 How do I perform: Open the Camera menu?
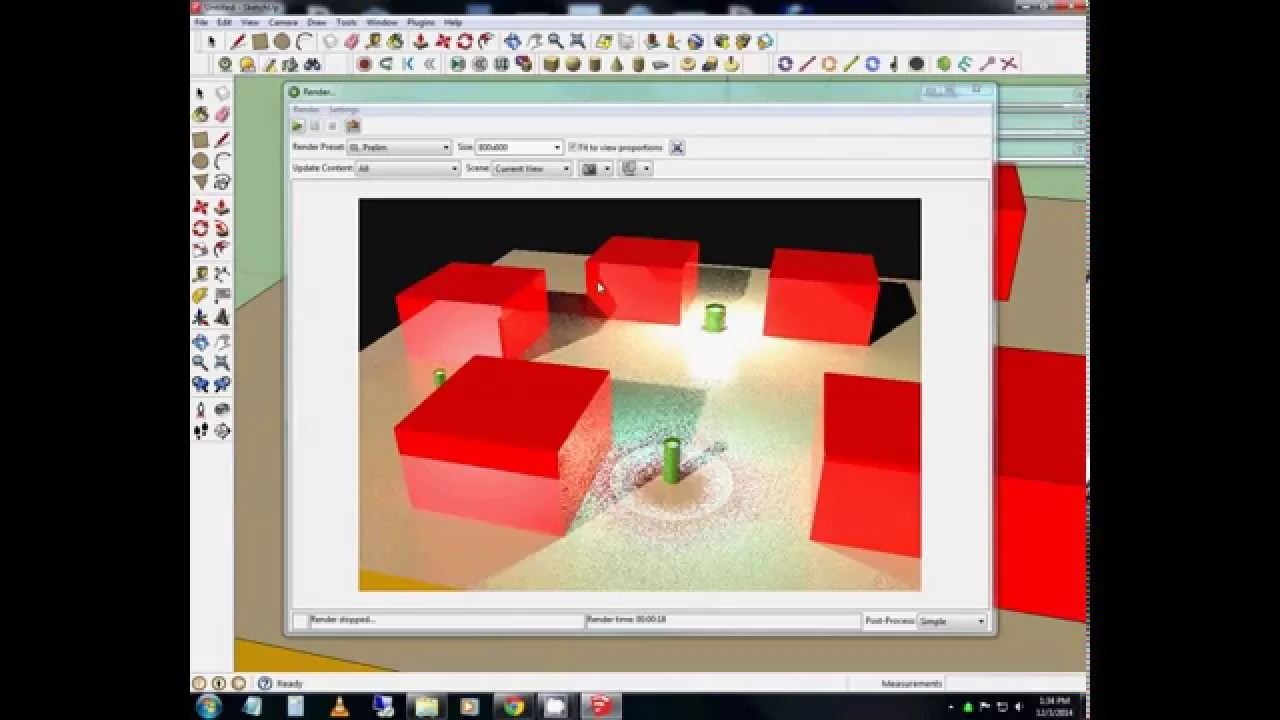[283, 22]
